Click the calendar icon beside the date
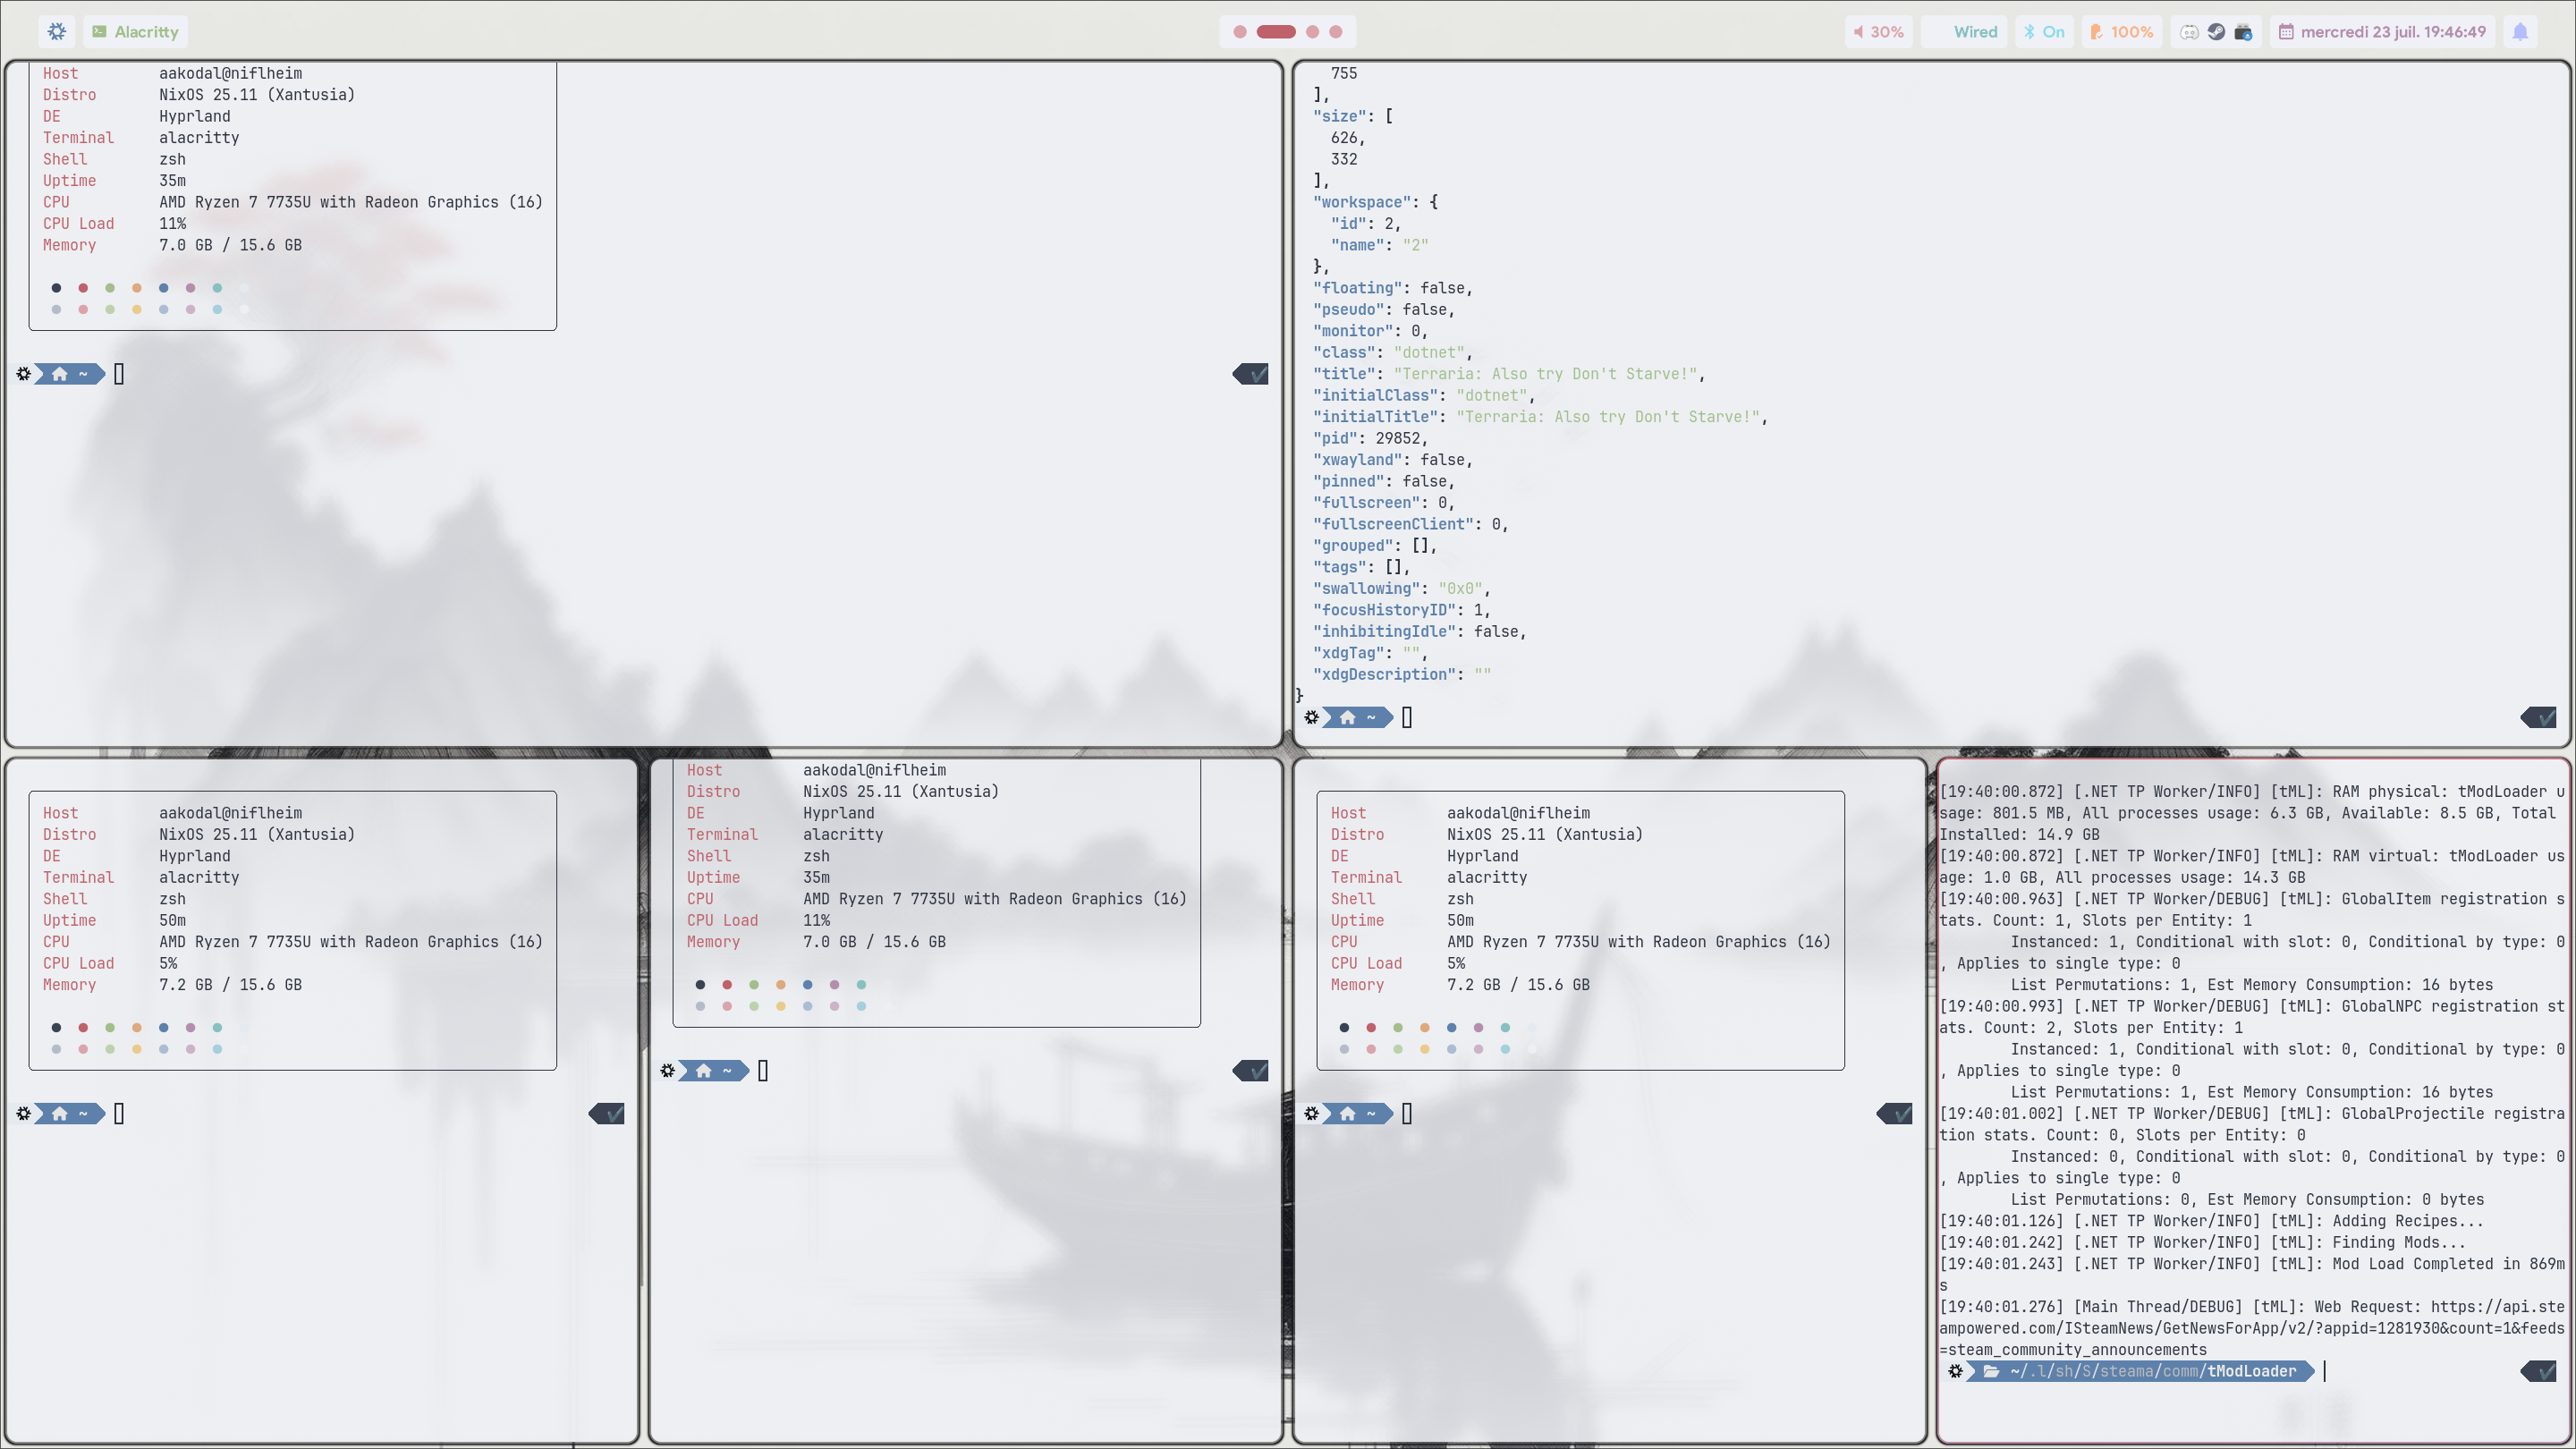Viewport: 2576px width, 1449px height. (2286, 32)
